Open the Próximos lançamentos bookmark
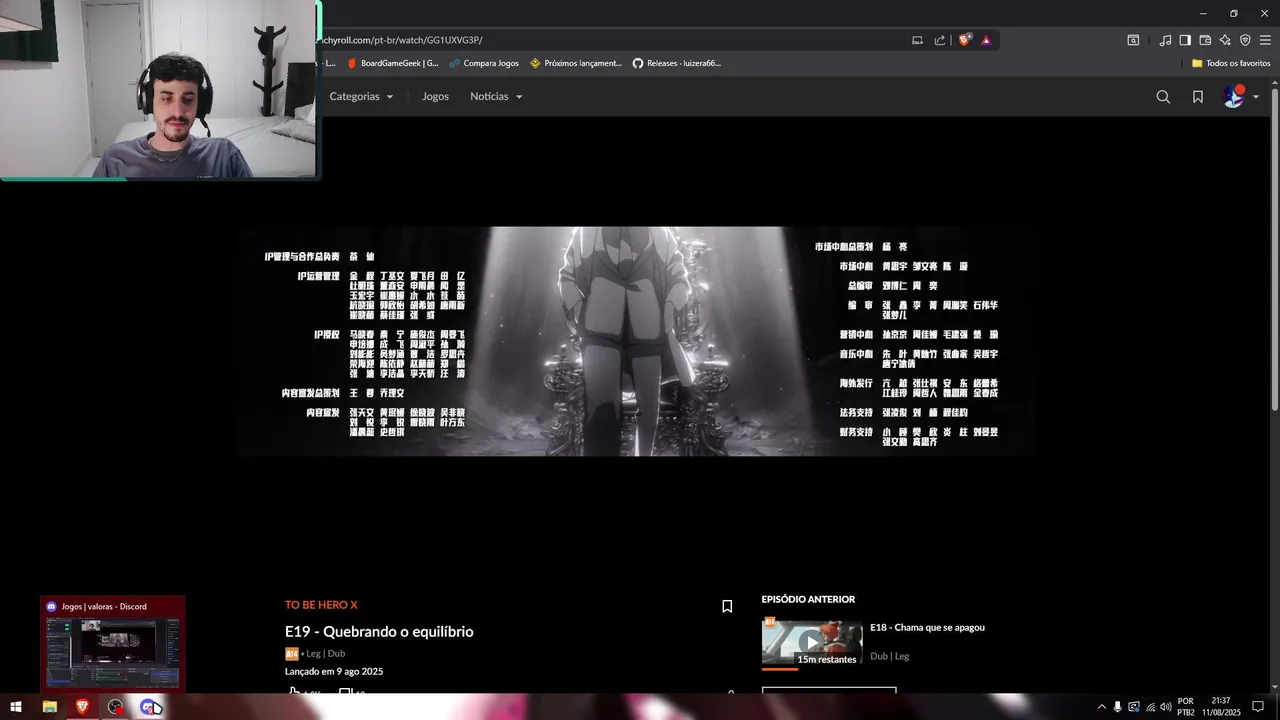 [576, 63]
